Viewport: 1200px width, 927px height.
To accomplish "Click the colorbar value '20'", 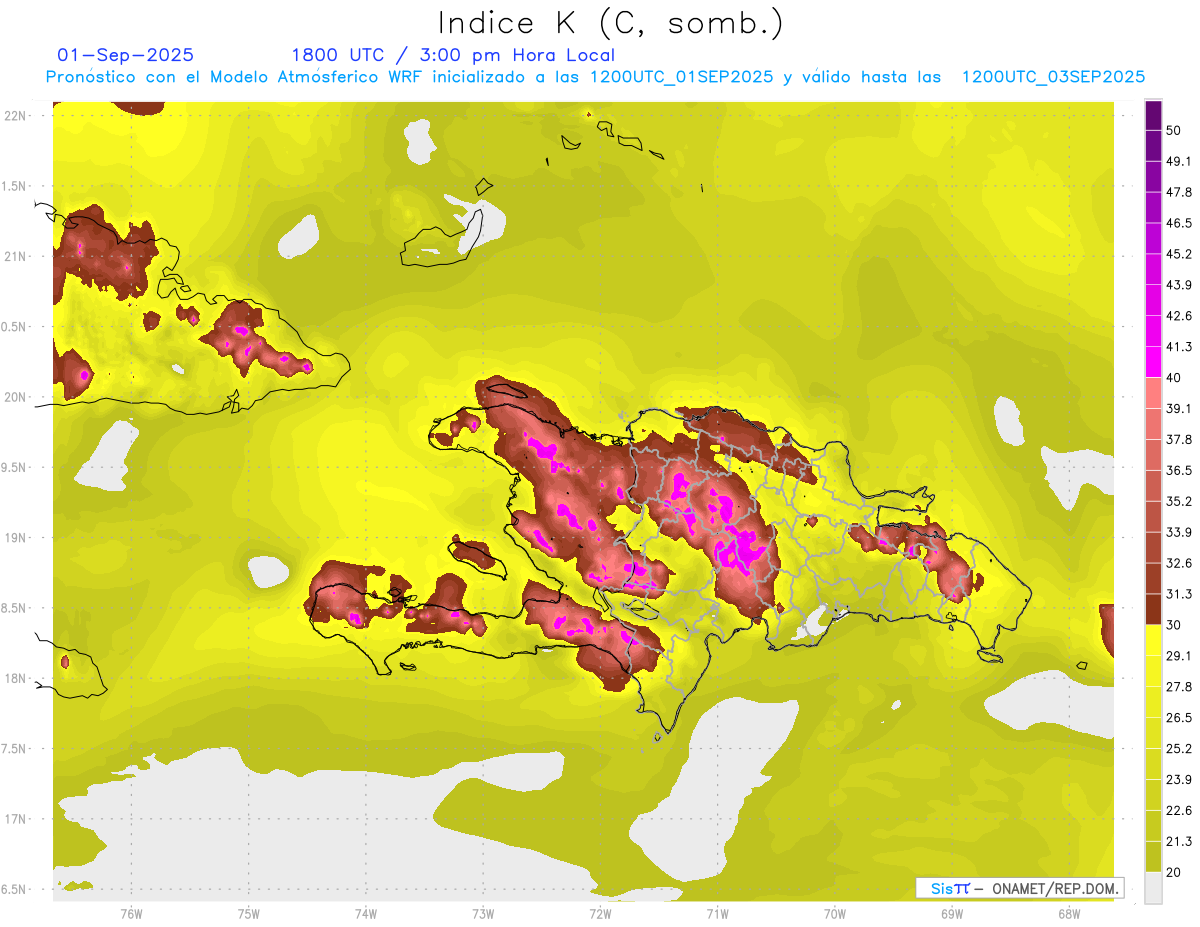I will [x=1175, y=873].
